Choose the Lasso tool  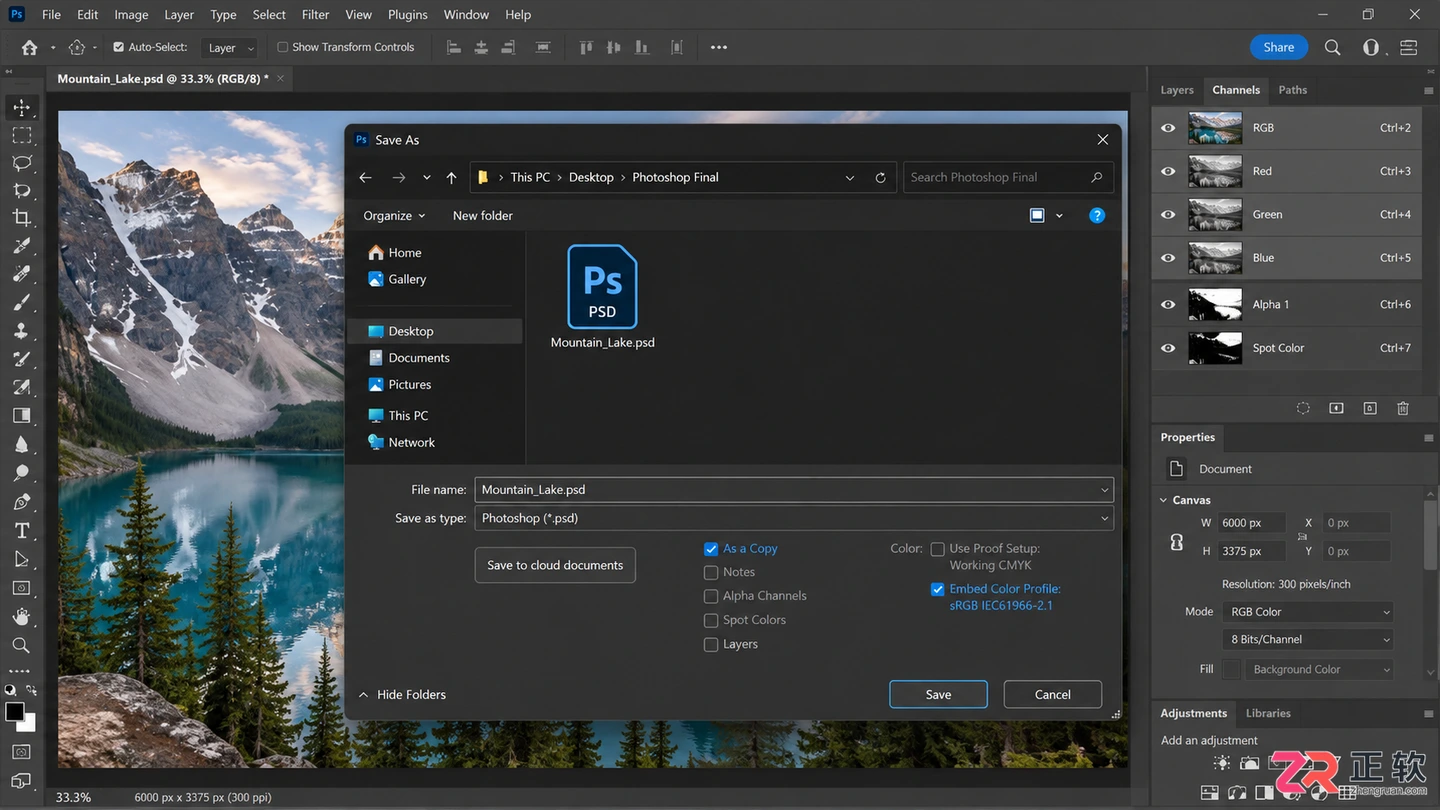(22, 162)
